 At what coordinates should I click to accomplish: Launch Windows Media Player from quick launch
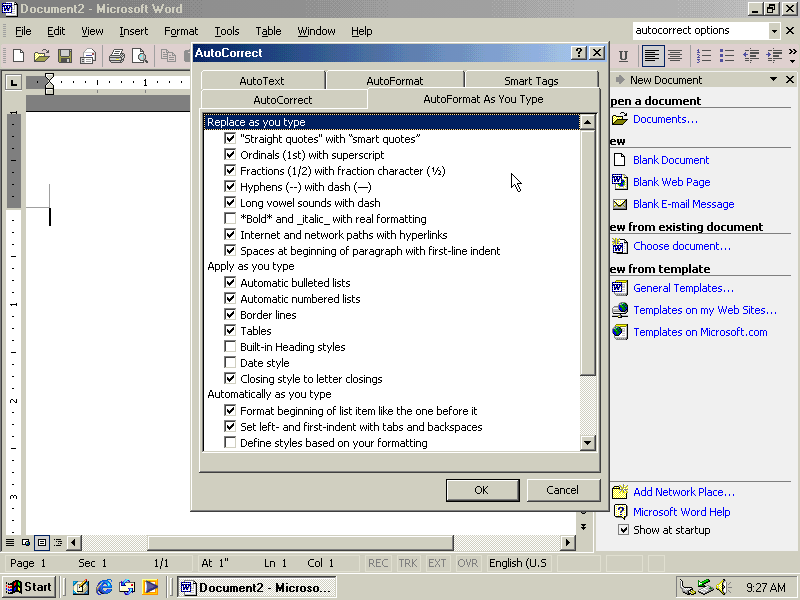150,587
